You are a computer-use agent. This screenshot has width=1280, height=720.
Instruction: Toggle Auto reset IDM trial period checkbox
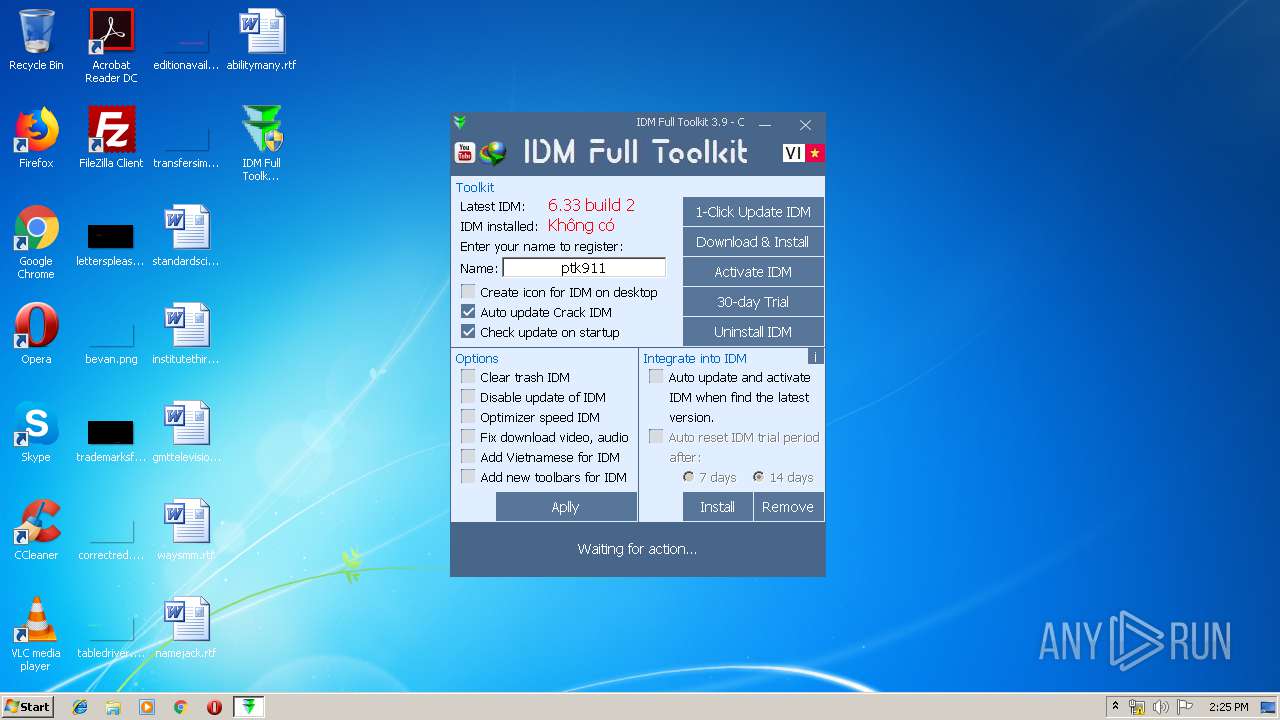[656, 437]
